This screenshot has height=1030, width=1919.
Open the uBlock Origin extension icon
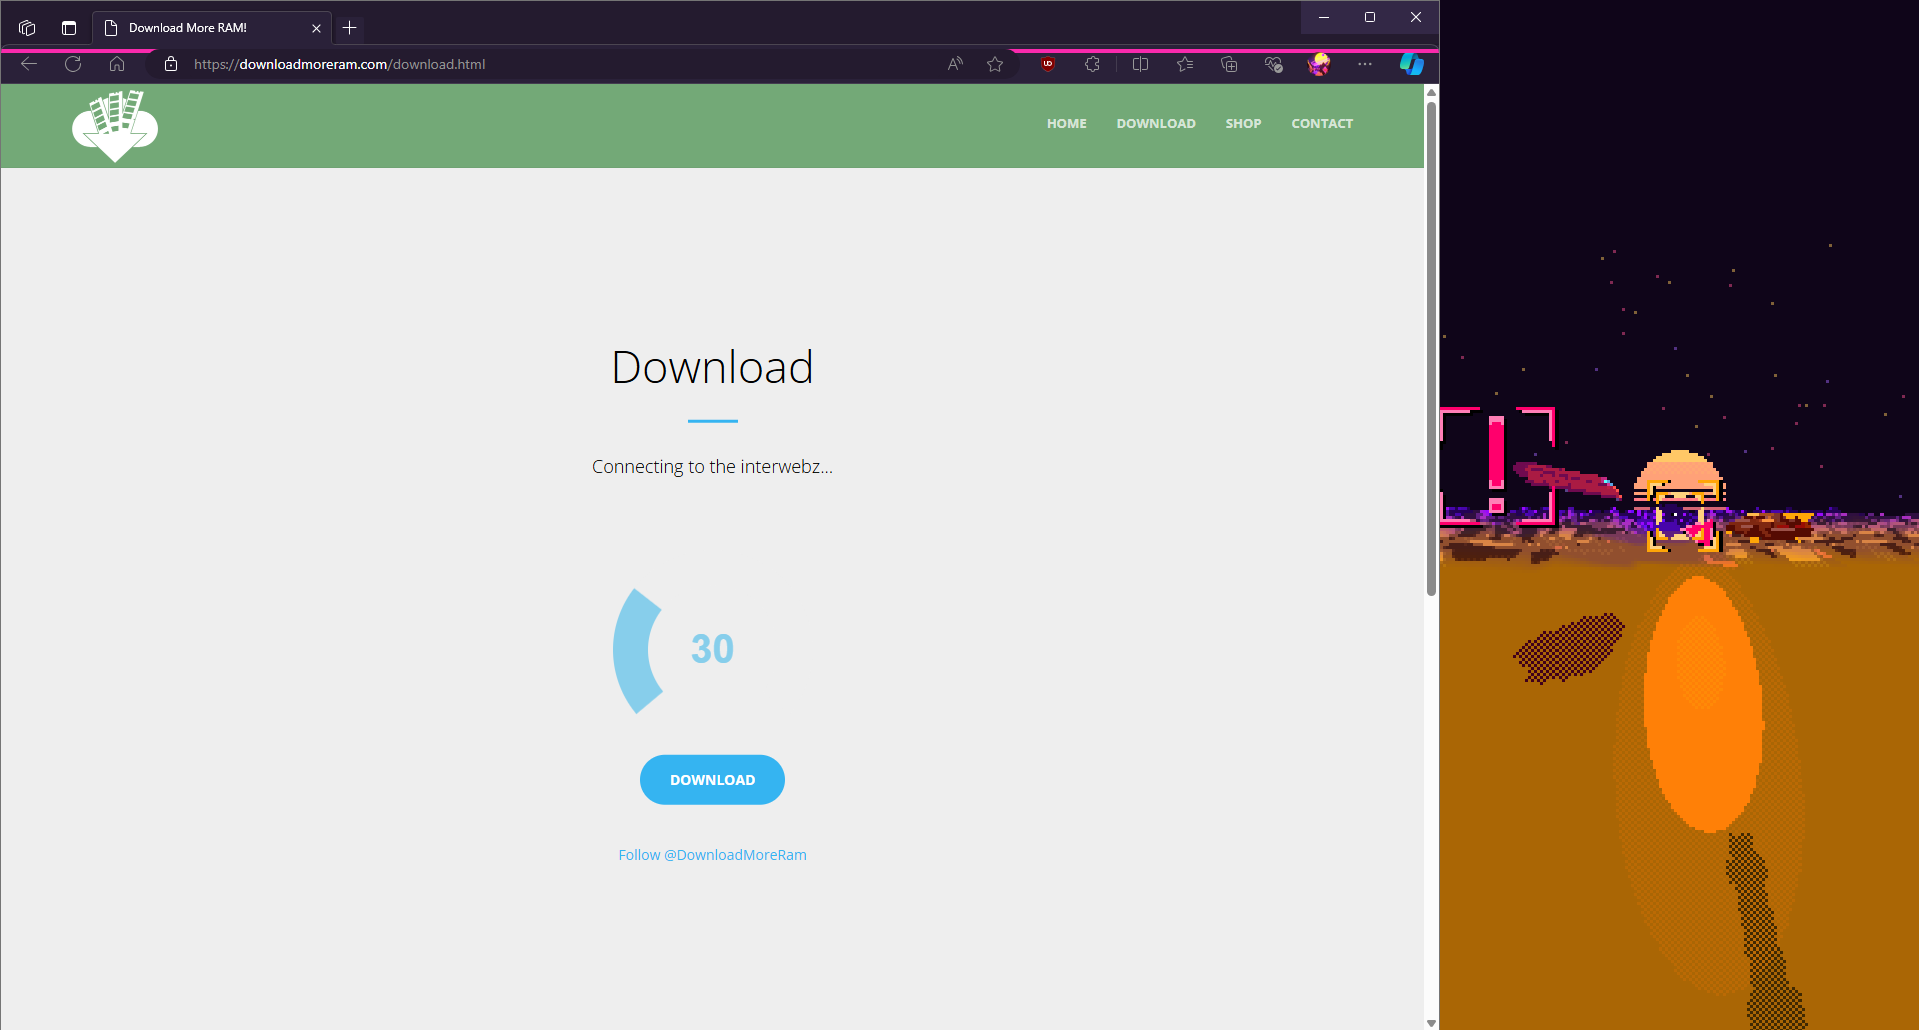[1048, 64]
